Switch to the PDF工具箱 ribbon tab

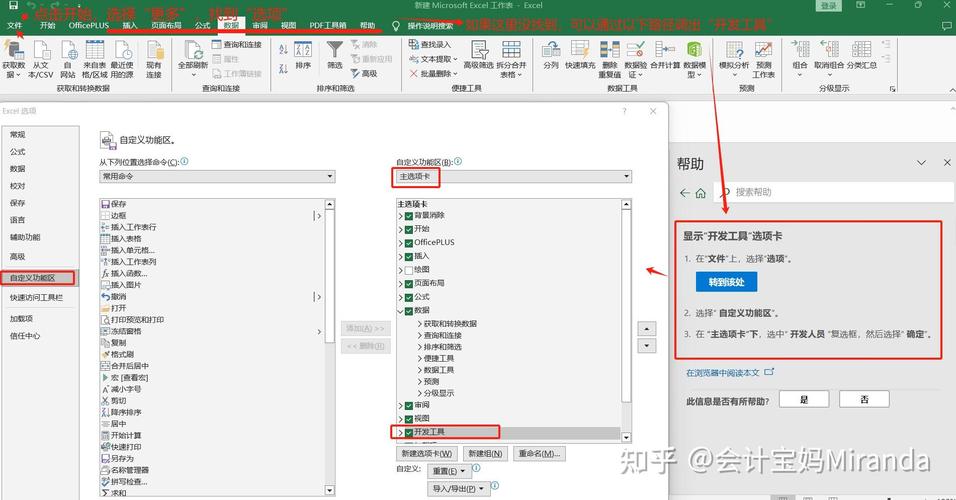(327, 26)
